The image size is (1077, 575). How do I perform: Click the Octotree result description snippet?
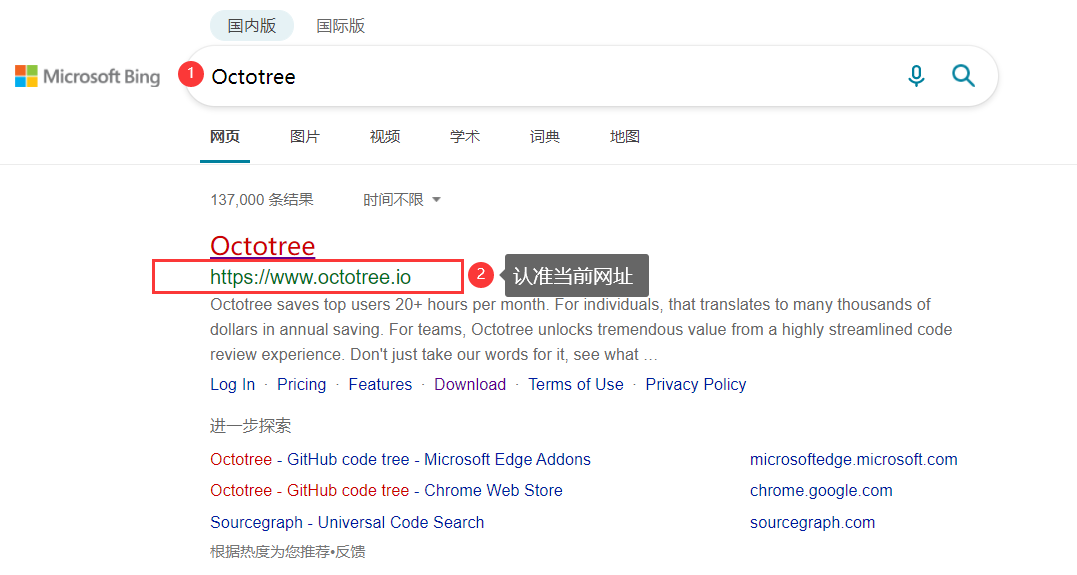581,330
